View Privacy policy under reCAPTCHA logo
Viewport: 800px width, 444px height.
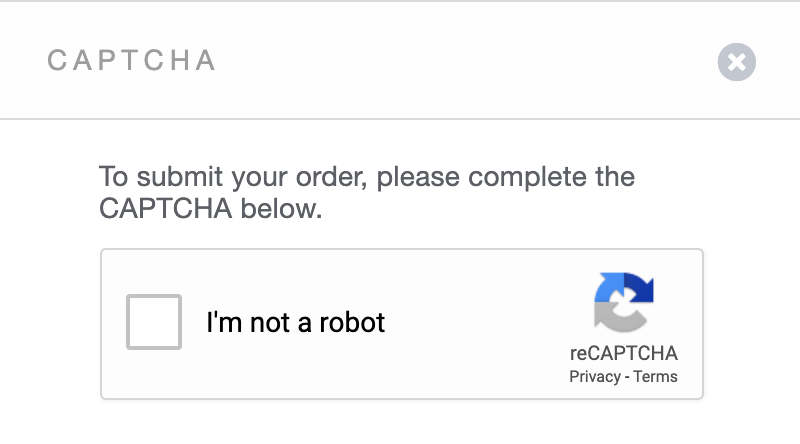pyautogui.click(x=595, y=377)
